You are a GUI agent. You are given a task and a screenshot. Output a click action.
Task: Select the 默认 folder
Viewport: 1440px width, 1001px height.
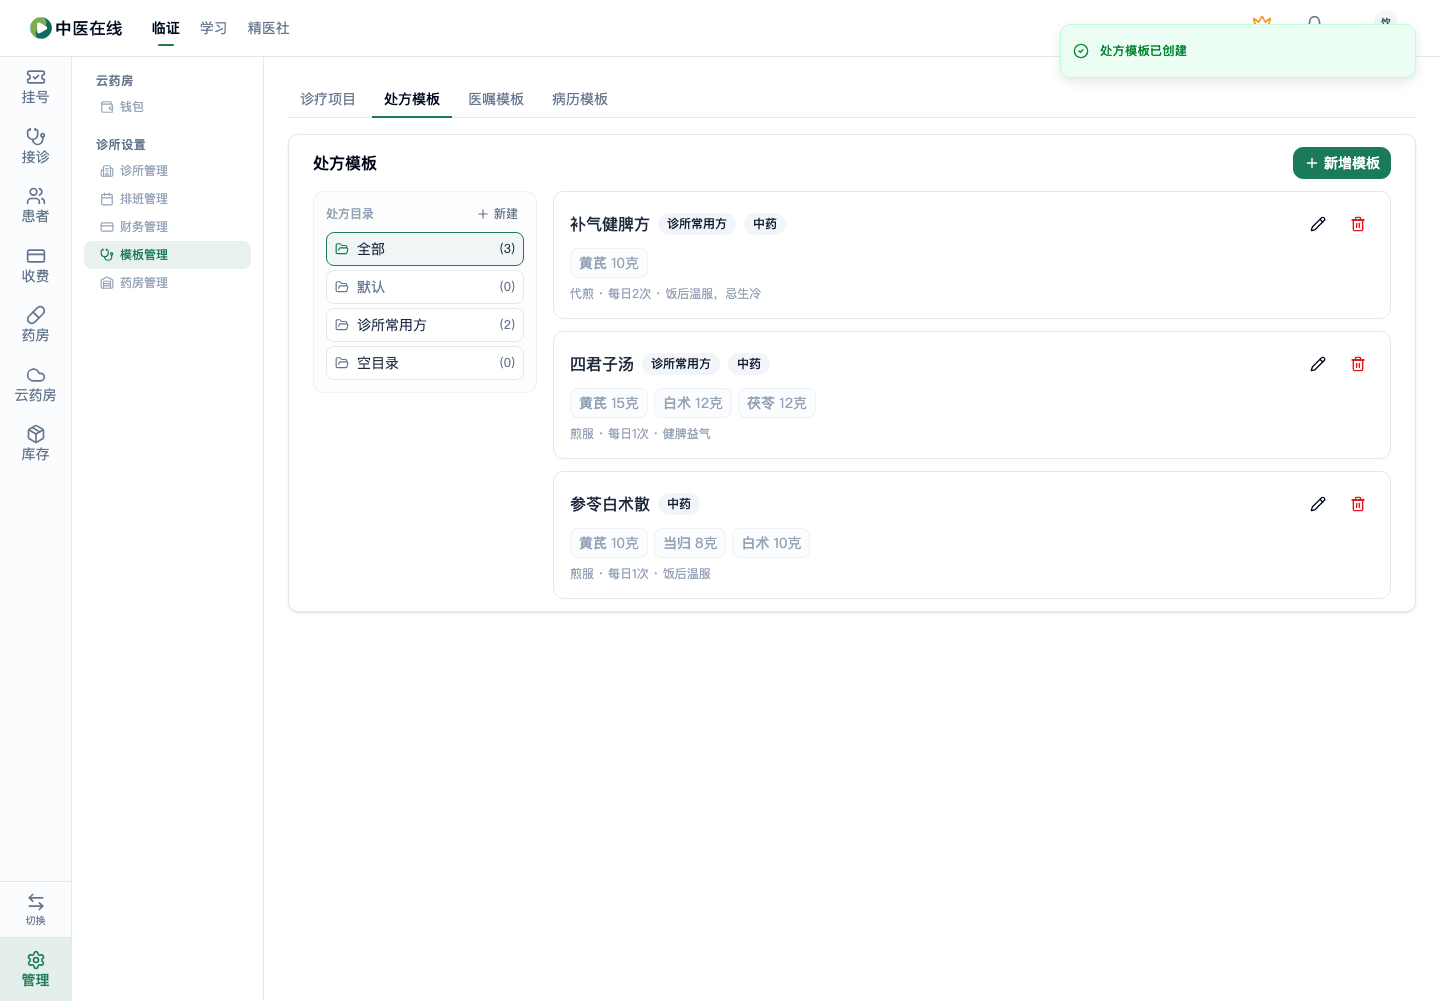point(425,287)
